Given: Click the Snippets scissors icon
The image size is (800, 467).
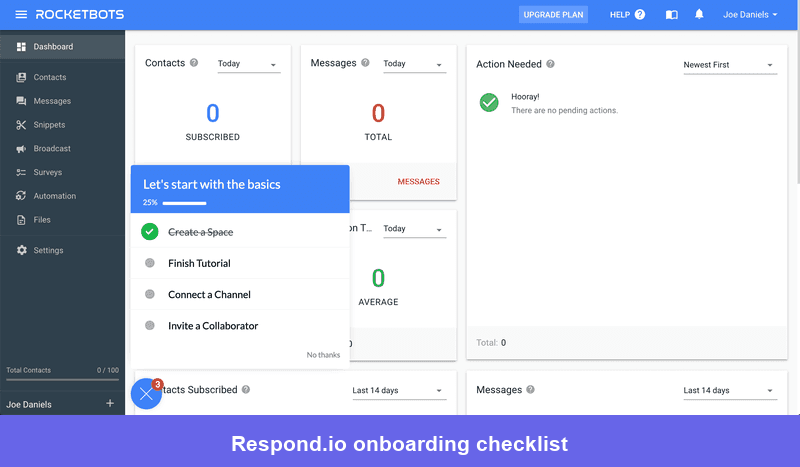Looking at the screenshot, I should (x=21, y=125).
